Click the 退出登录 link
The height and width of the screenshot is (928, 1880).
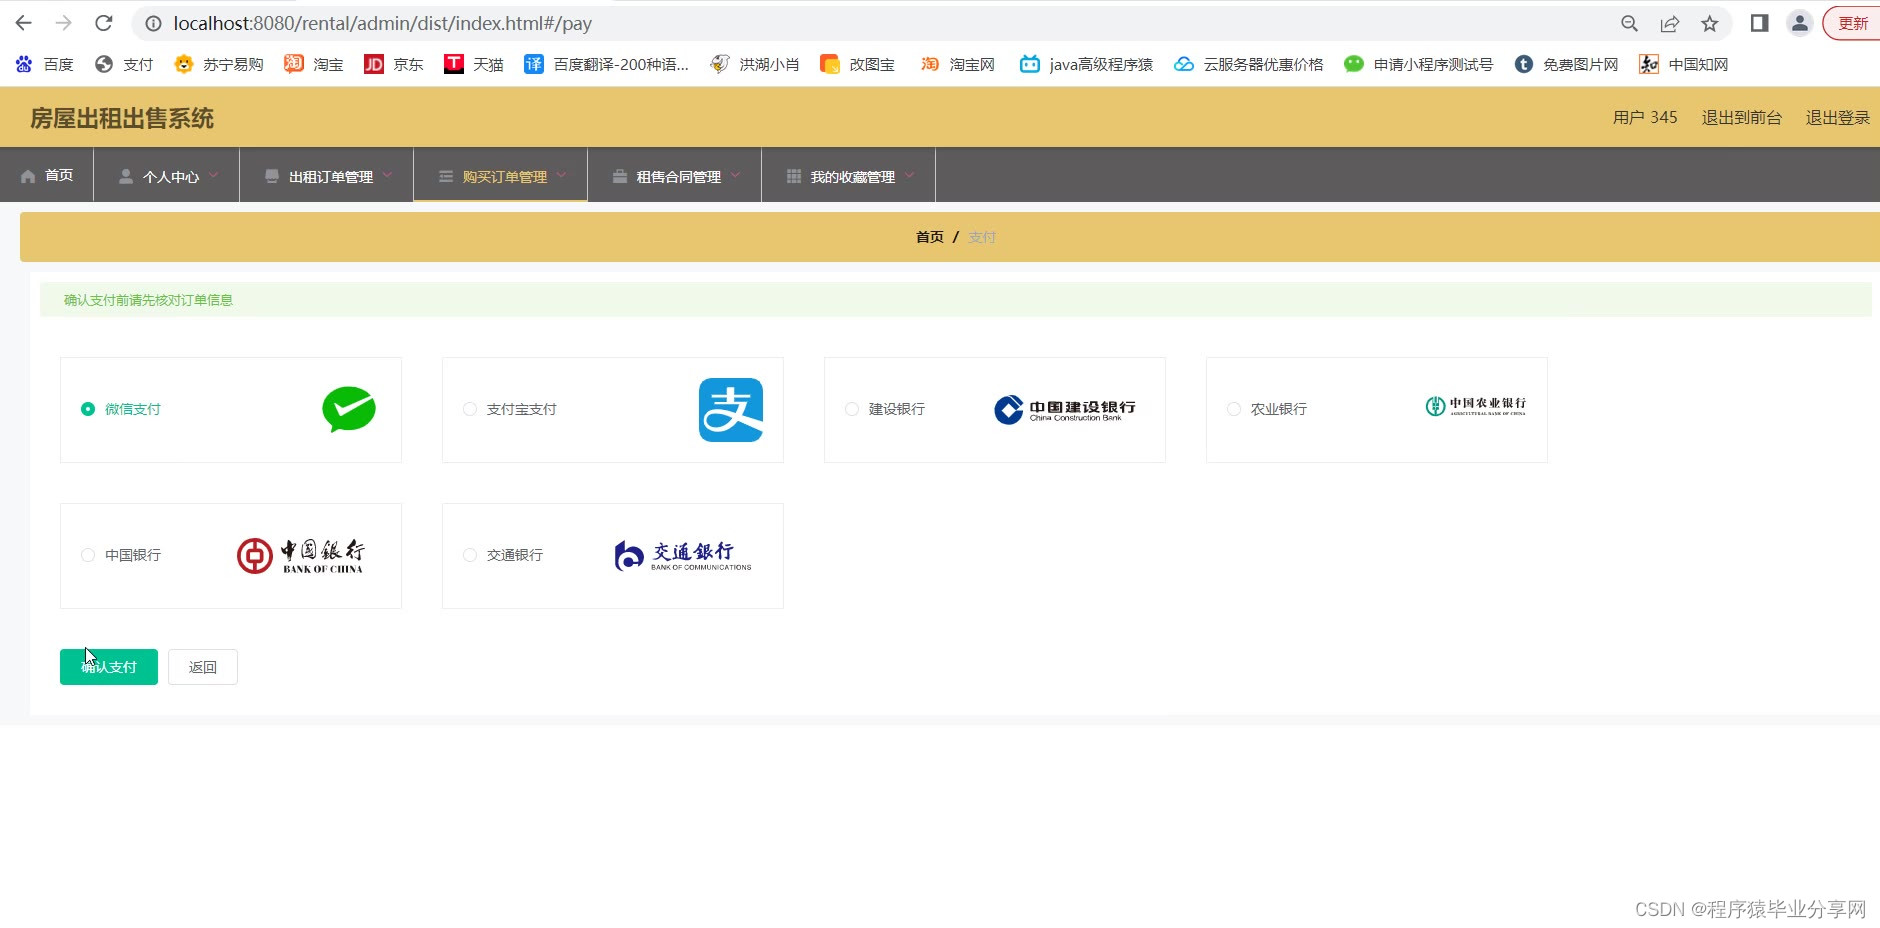(1838, 117)
